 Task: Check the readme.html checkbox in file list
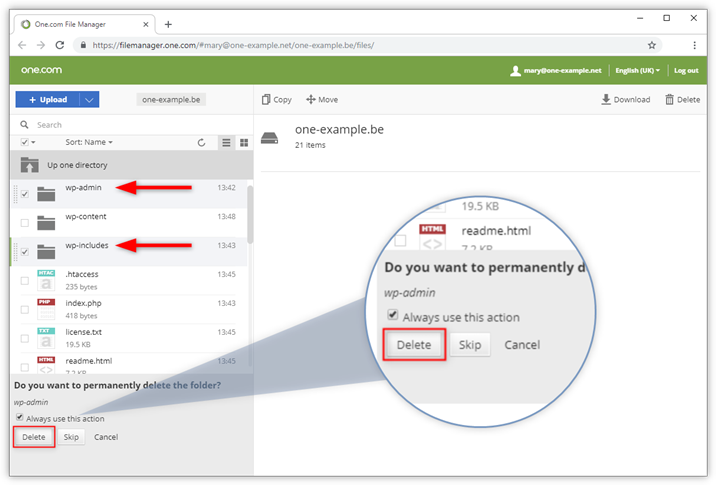[x=25, y=367]
